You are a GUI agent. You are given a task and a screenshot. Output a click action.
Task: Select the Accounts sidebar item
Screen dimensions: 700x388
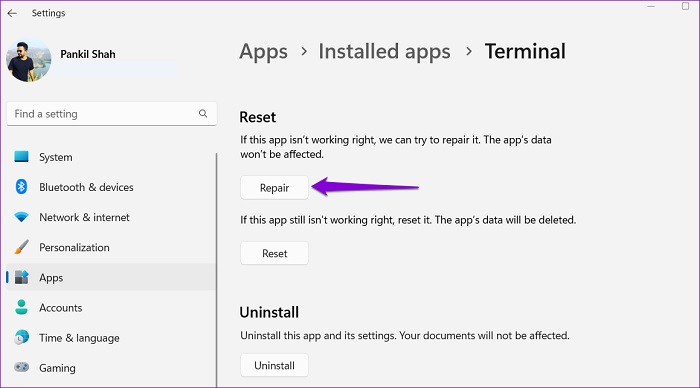point(111,307)
